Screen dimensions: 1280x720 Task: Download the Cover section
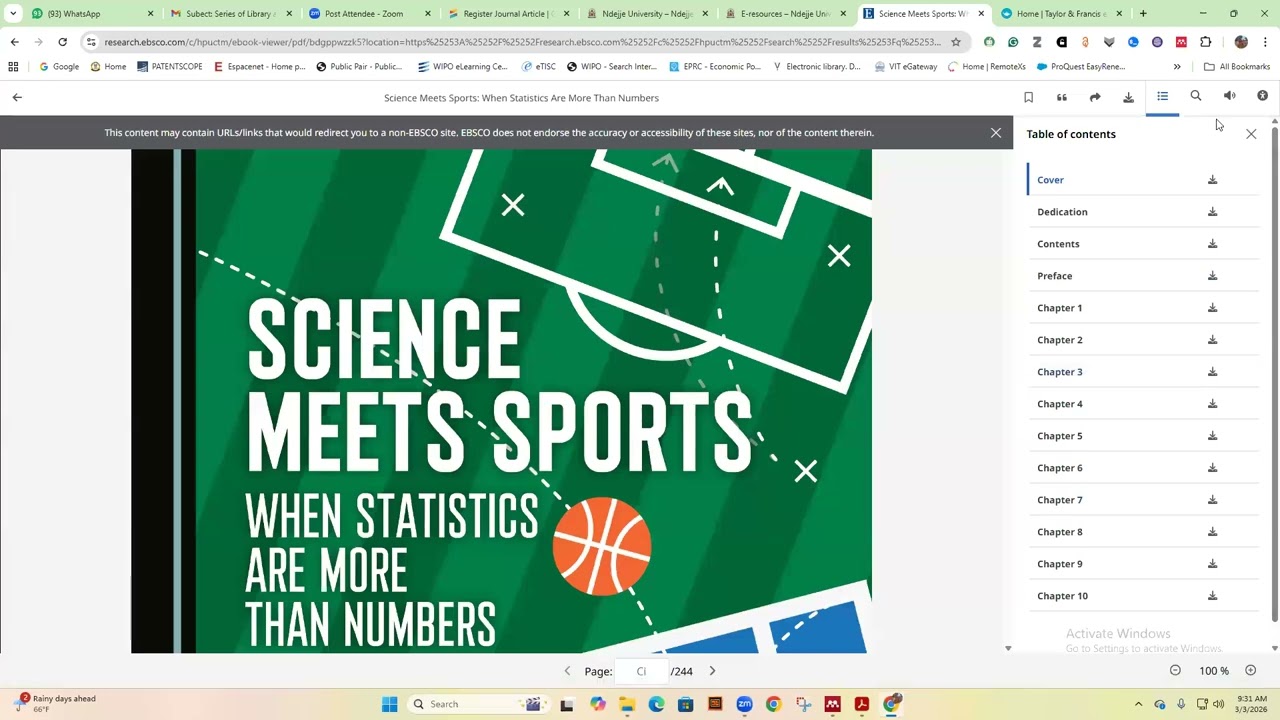pos(1212,180)
